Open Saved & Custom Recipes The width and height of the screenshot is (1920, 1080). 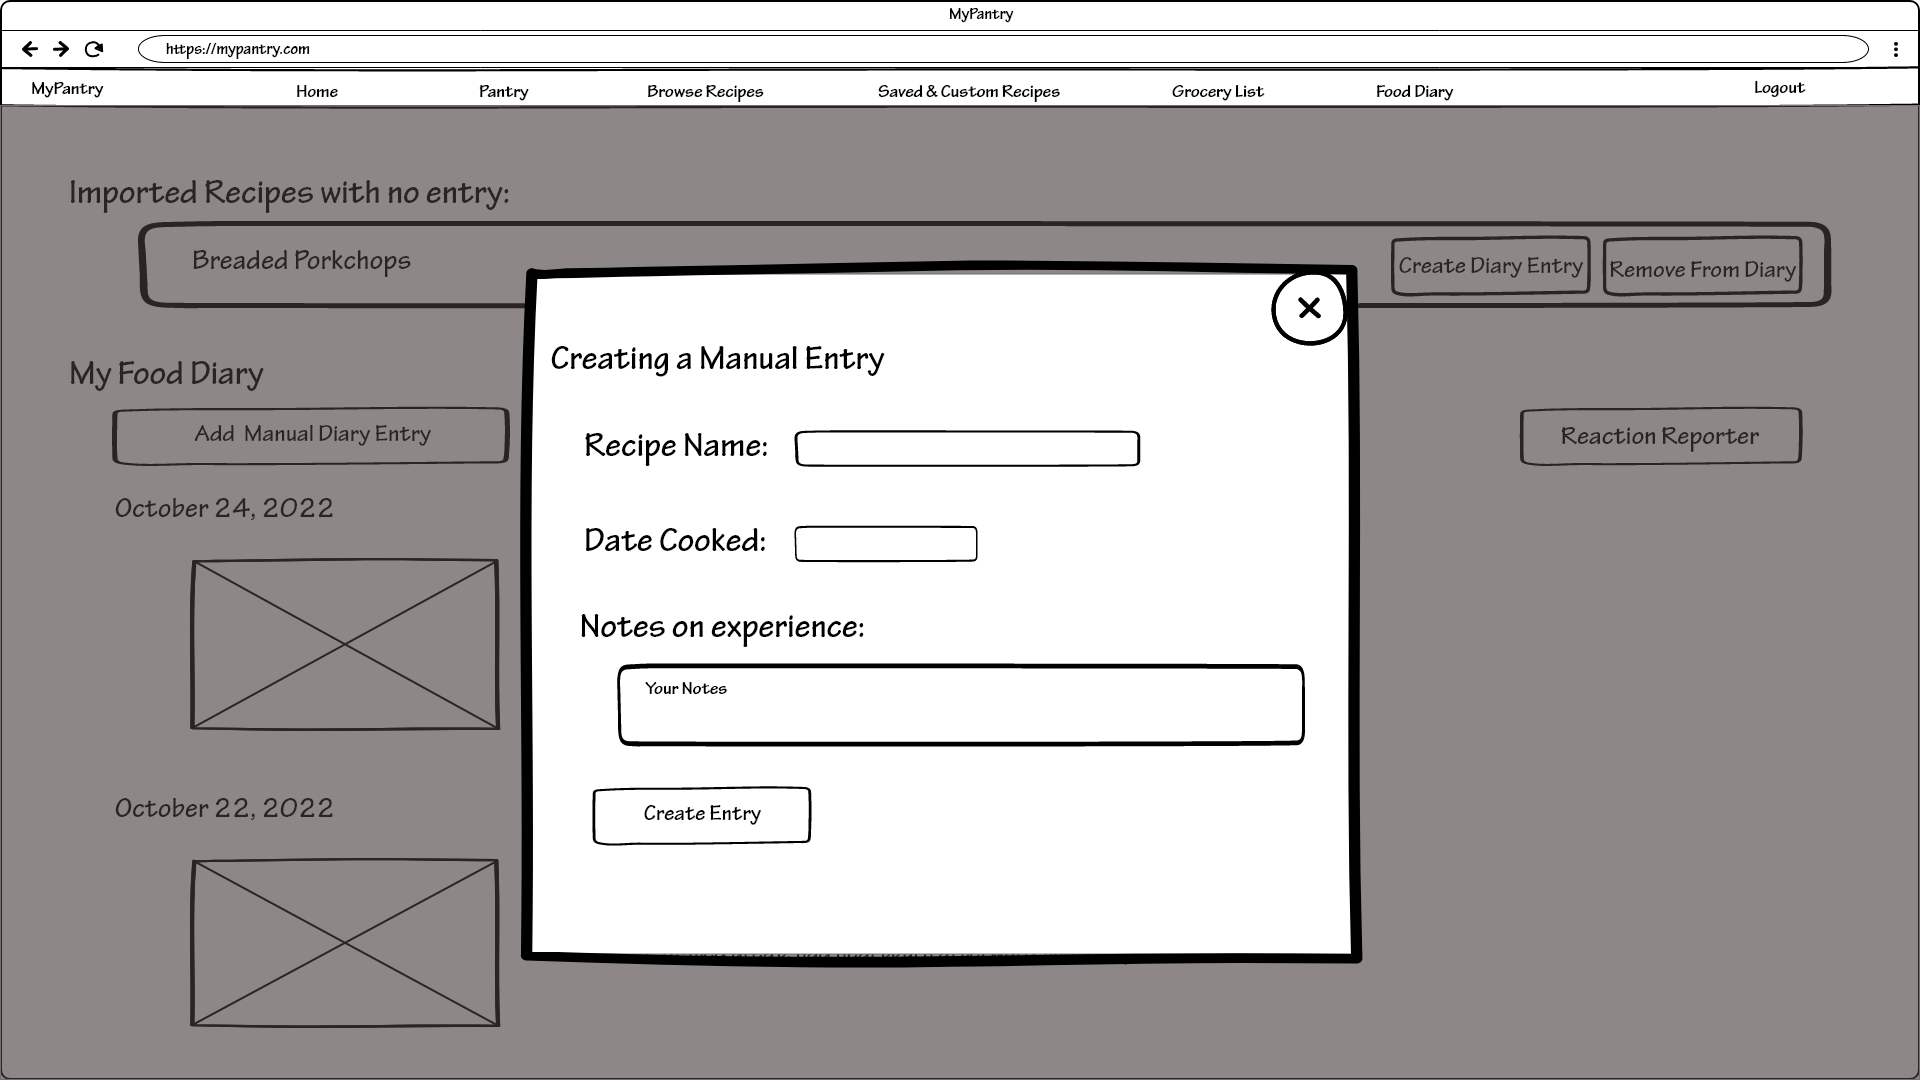point(968,91)
